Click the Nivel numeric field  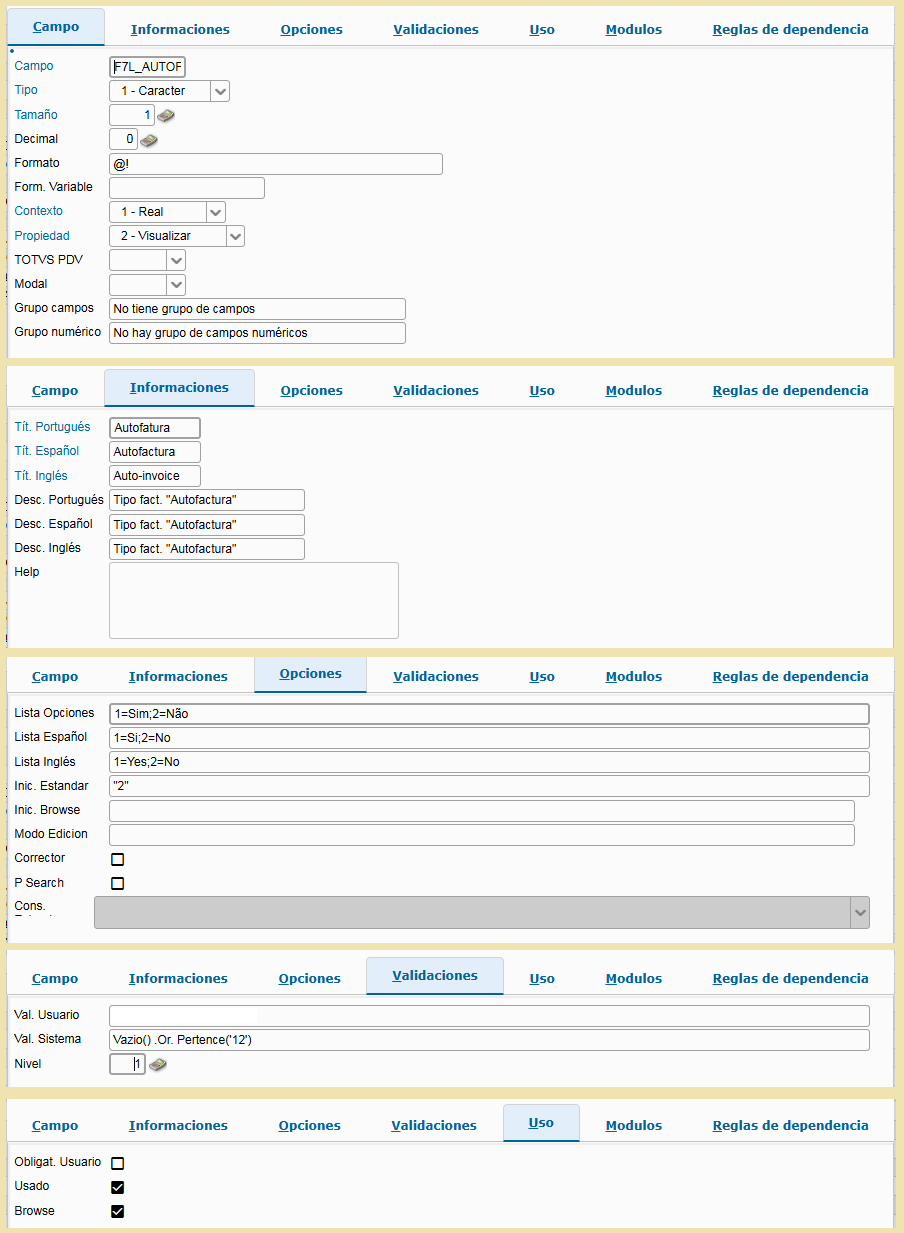pos(128,1064)
